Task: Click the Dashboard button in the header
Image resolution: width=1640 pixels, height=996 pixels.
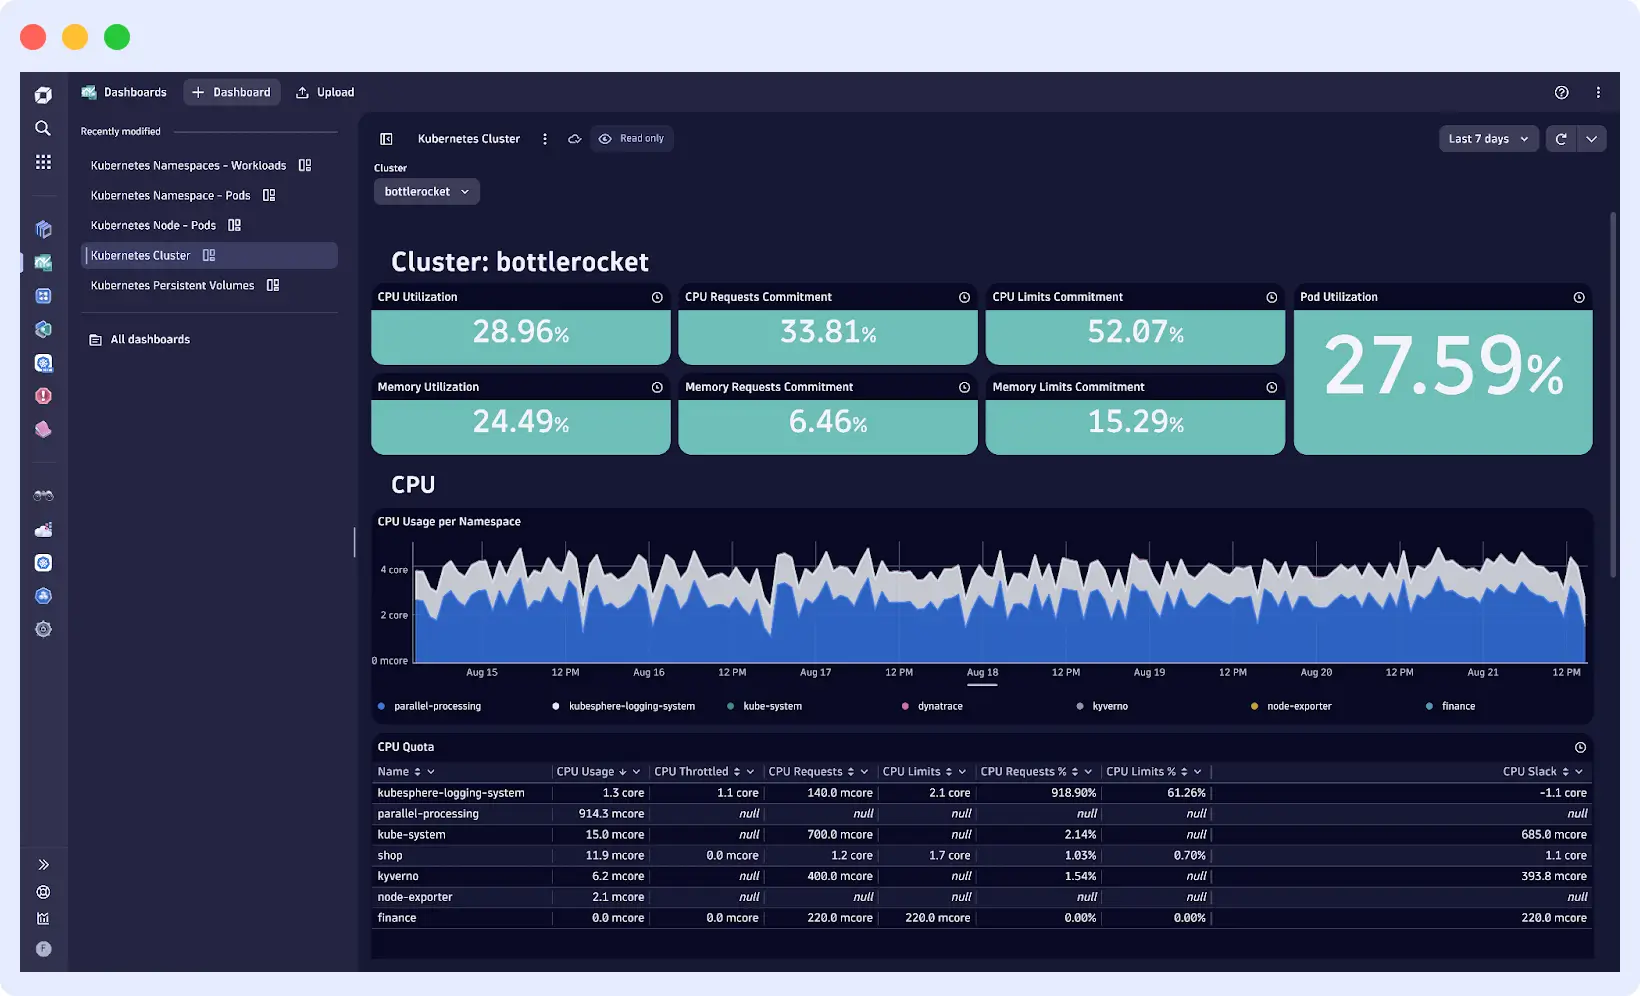Action: coord(231,92)
